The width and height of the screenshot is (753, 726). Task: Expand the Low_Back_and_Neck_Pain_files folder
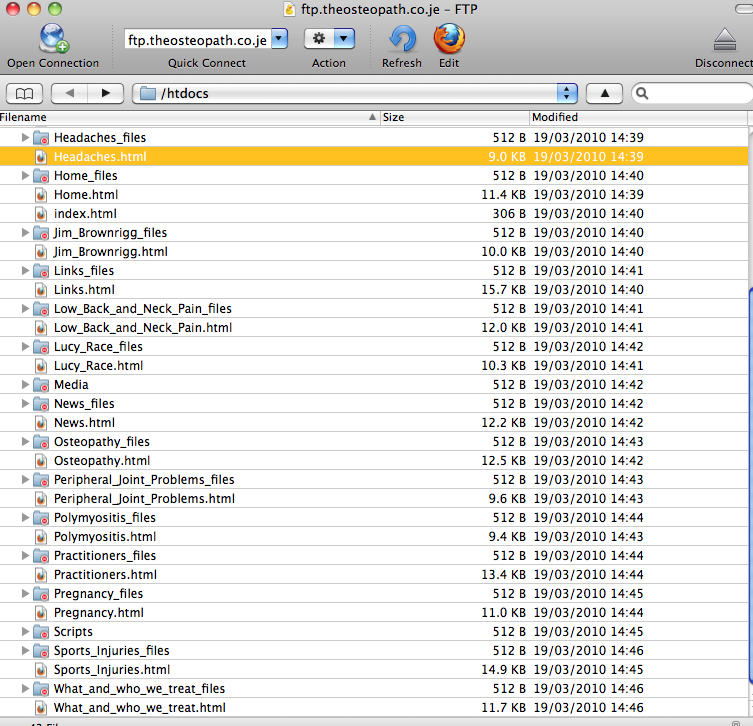point(25,308)
